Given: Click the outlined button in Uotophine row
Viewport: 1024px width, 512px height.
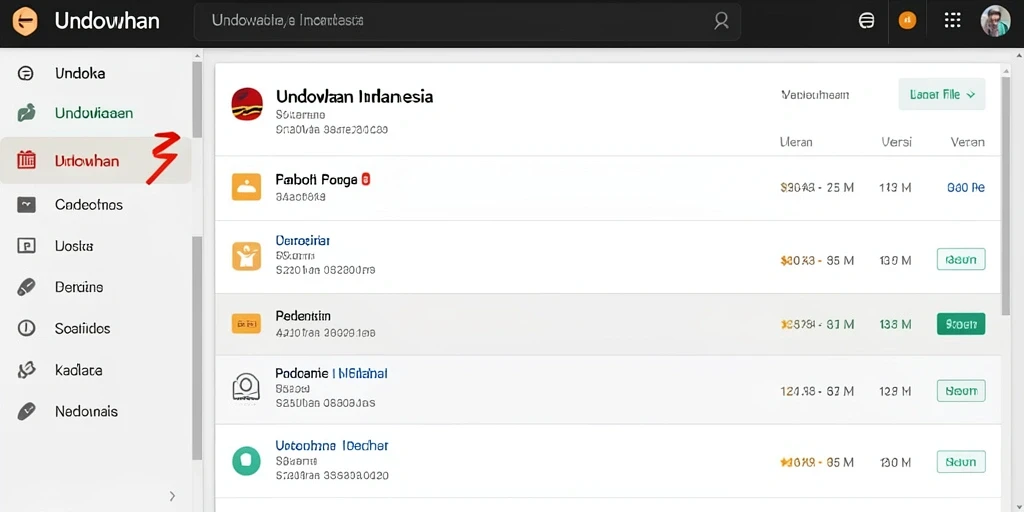Looking at the screenshot, I should 961,462.
